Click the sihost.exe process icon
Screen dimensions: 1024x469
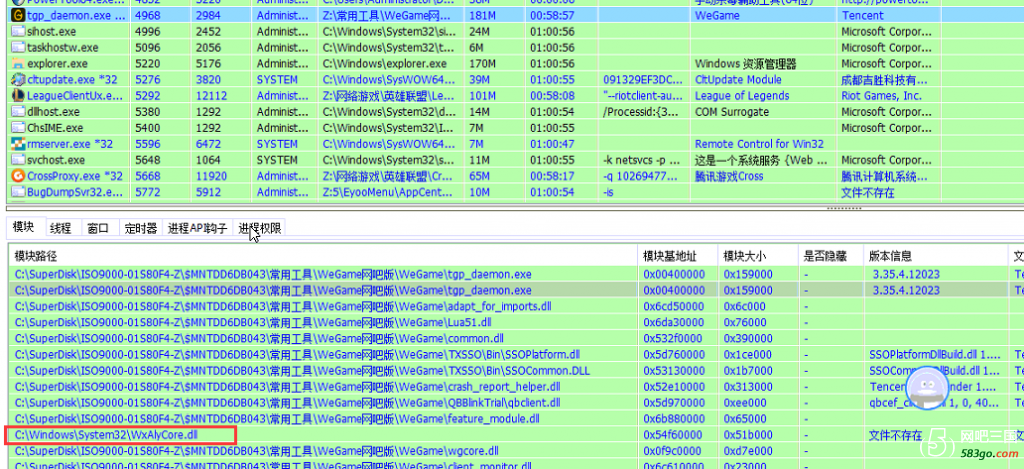(18, 31)
